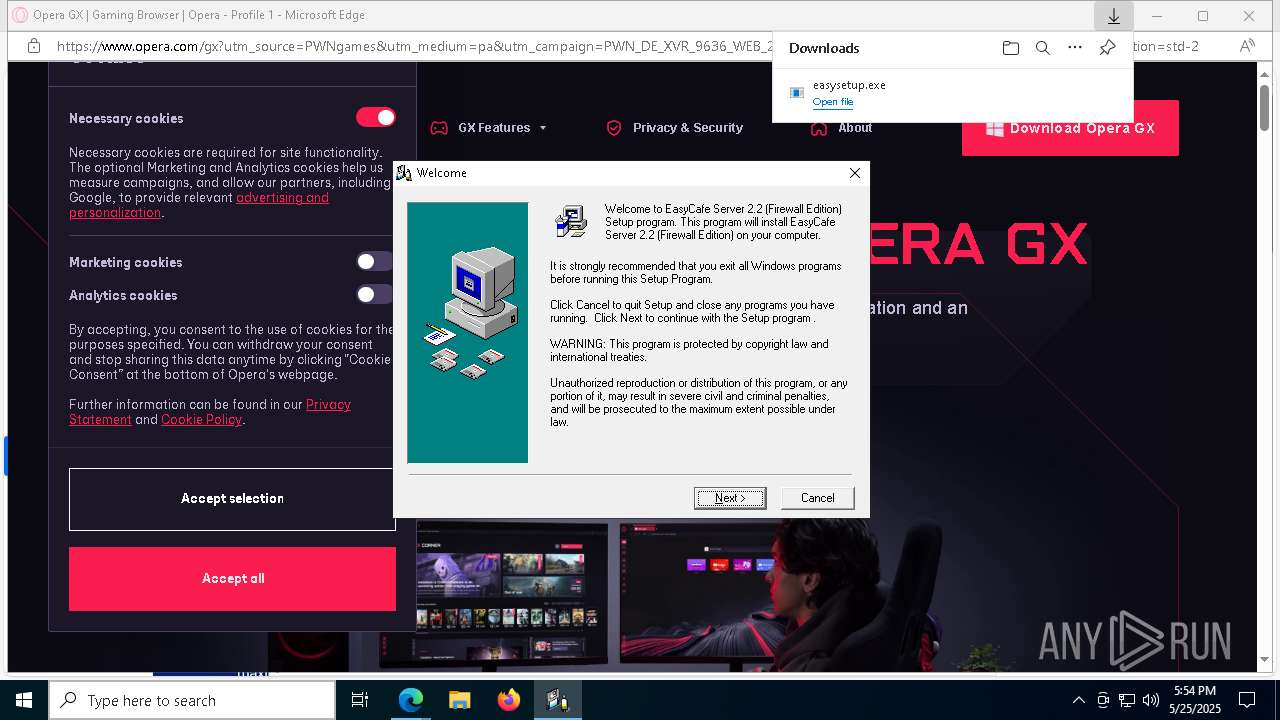Click the setup program taskbar icon
Screen dimensions: 1280x720
click(x=557, y=700)
